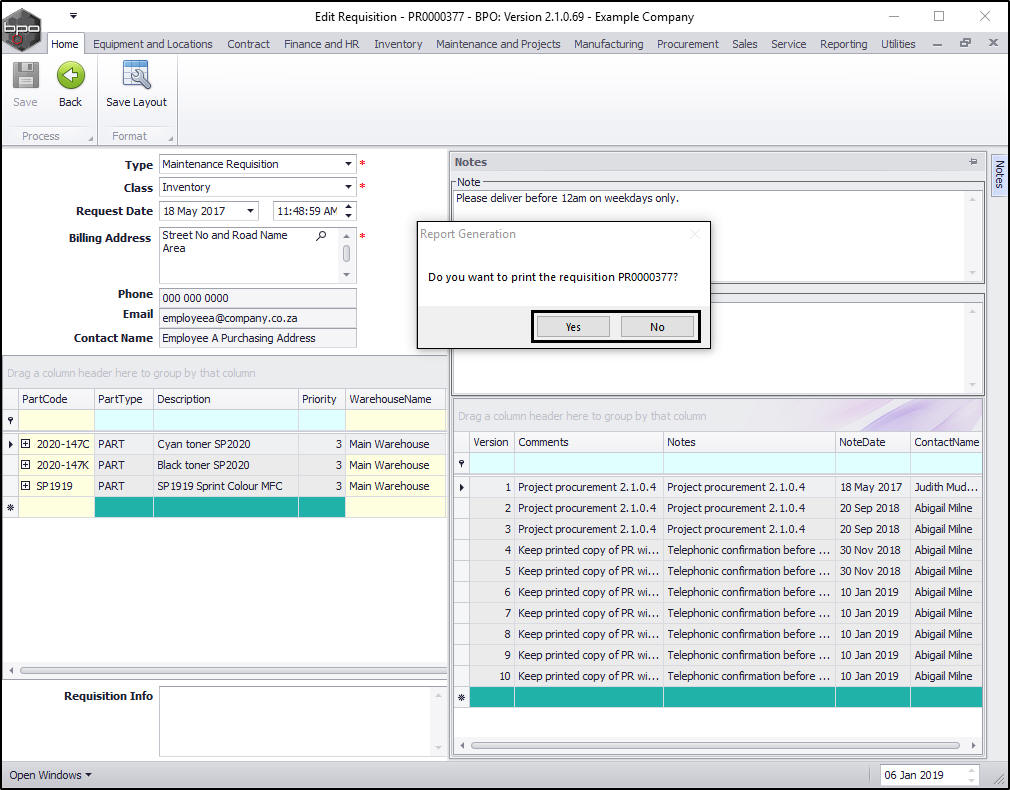Image resolution: width=1010 pixels, height=790 pixels.
Task: Open the Open Windows menu in status bar
Action: pos(50,775)
